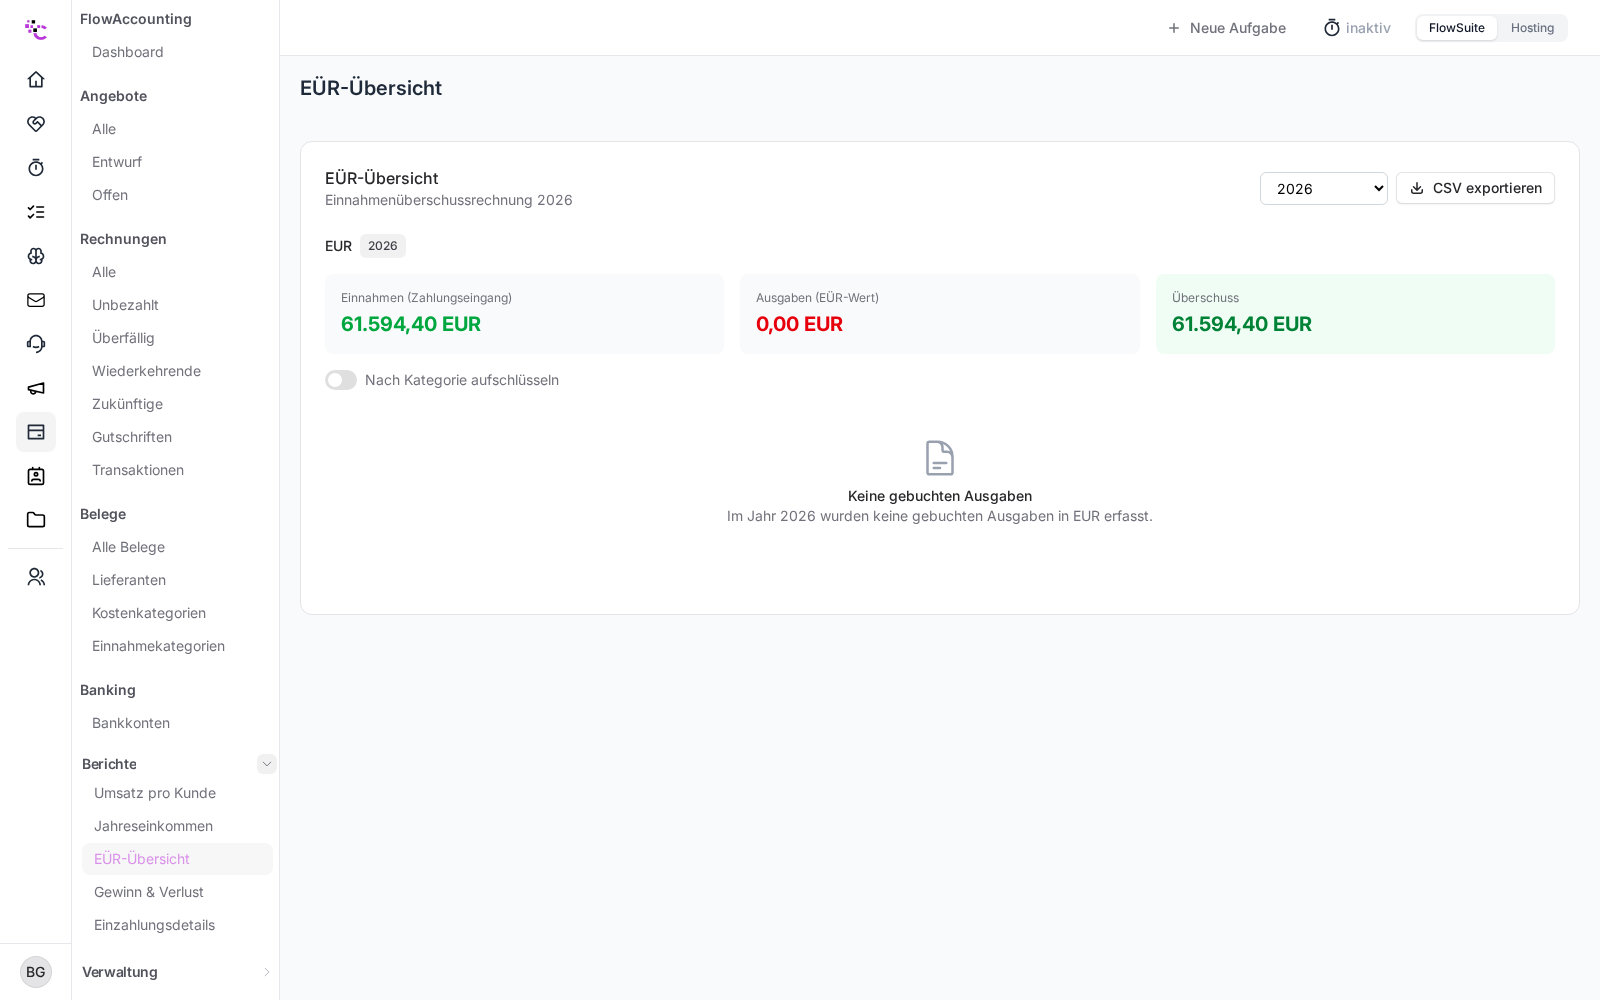Image resolution: width=1600 pixels, height=1000 pixels.
Task: Open the support headset sidebar icon
Action: [36, 344]
